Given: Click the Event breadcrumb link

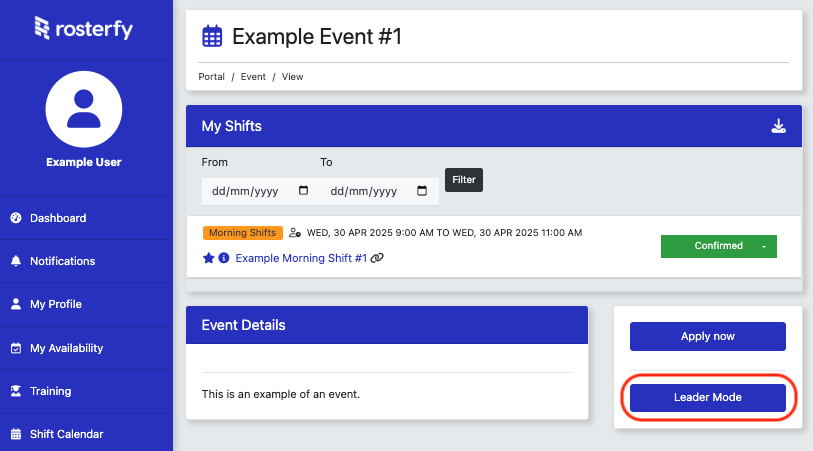Looking at the screenshot, I should tap(253, 77).
